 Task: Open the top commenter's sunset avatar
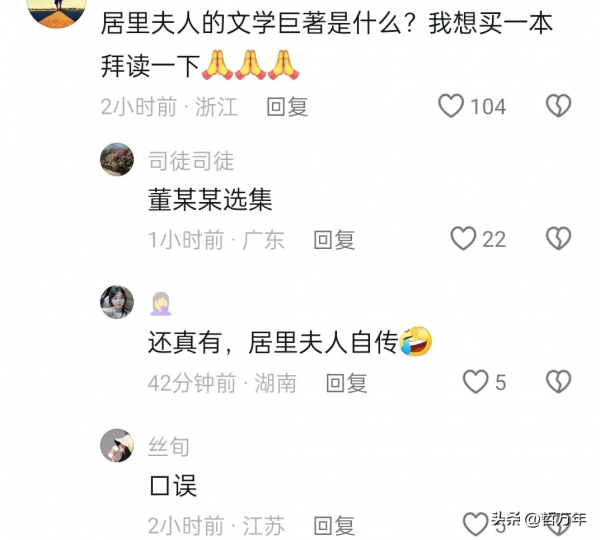point(57,10)
